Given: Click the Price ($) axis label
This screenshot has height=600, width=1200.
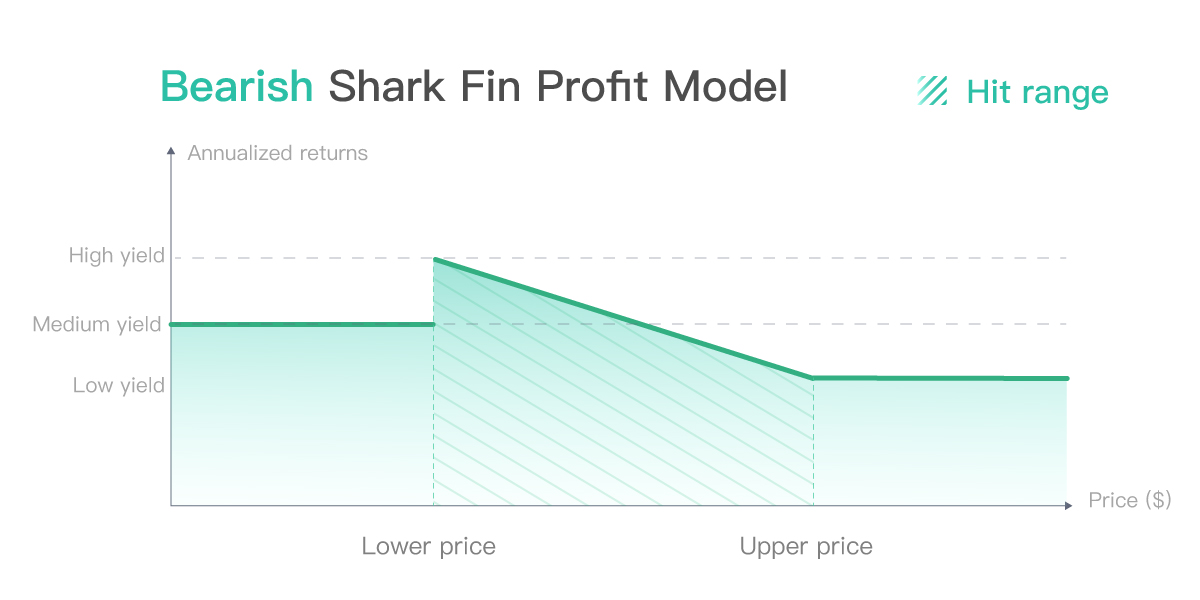Looking at the screenshot, I should coord(1129,500).
